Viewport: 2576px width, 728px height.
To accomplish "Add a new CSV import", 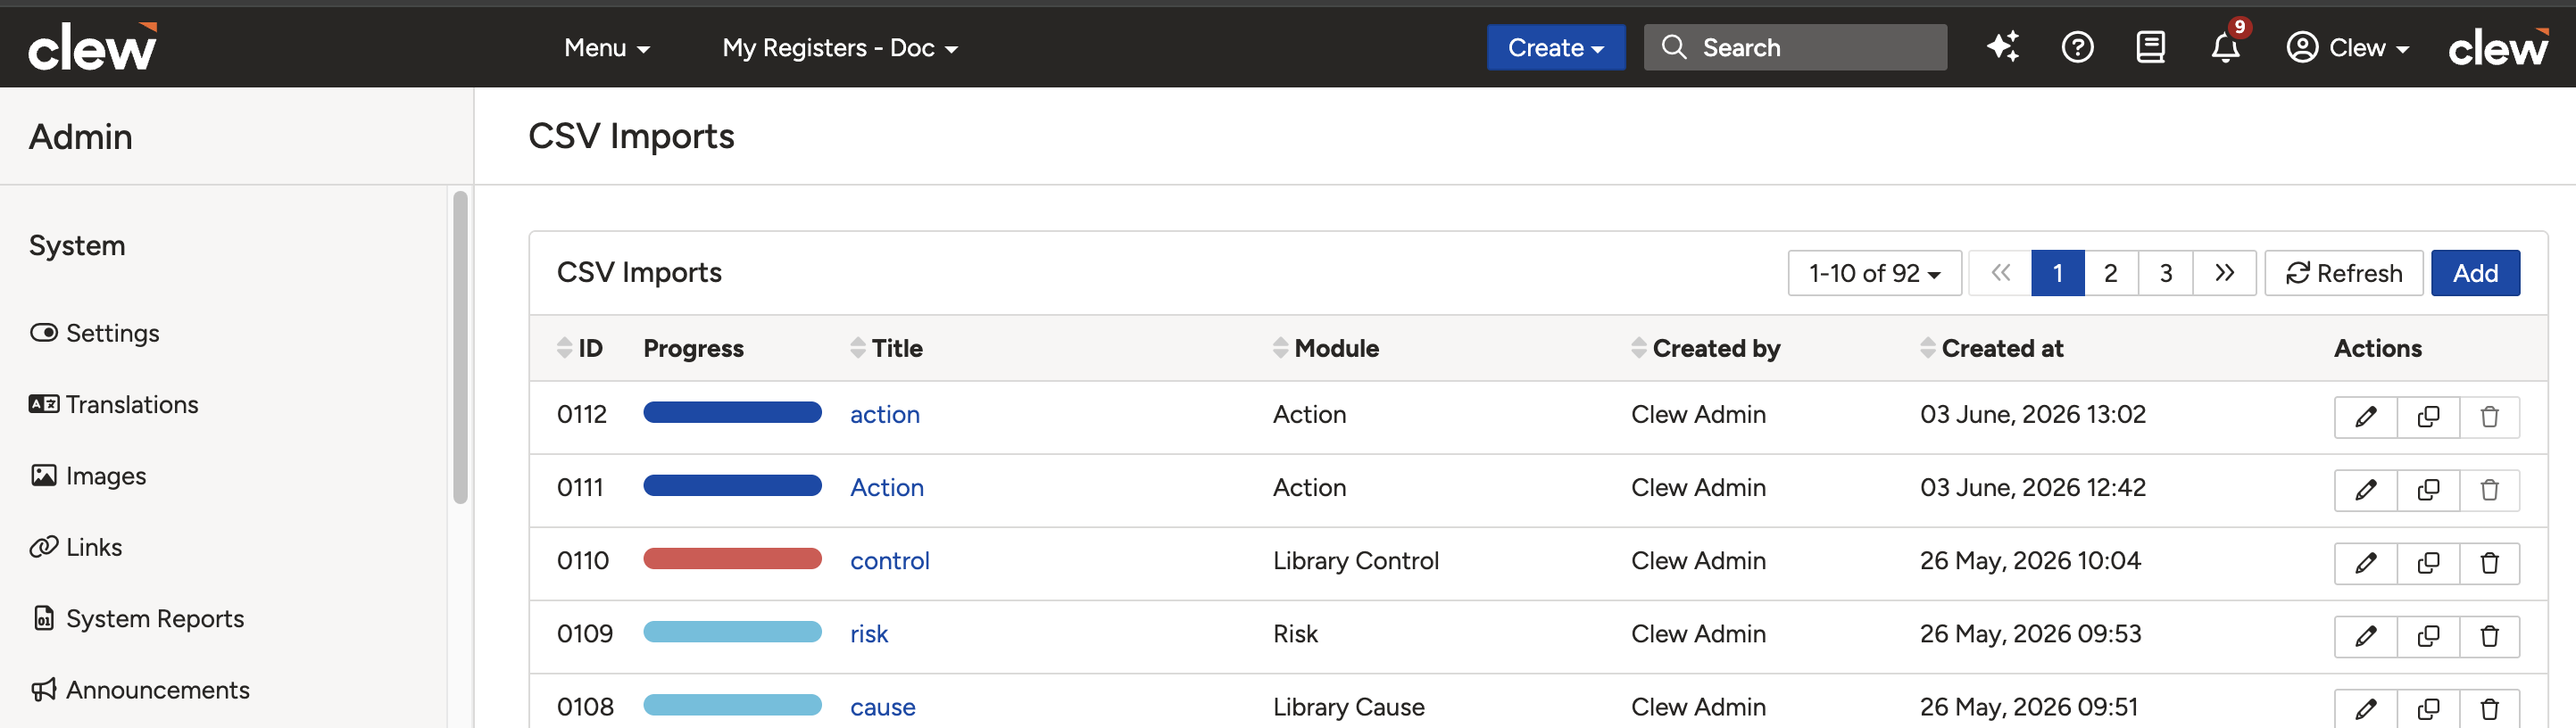I will tap(2475, 273).
